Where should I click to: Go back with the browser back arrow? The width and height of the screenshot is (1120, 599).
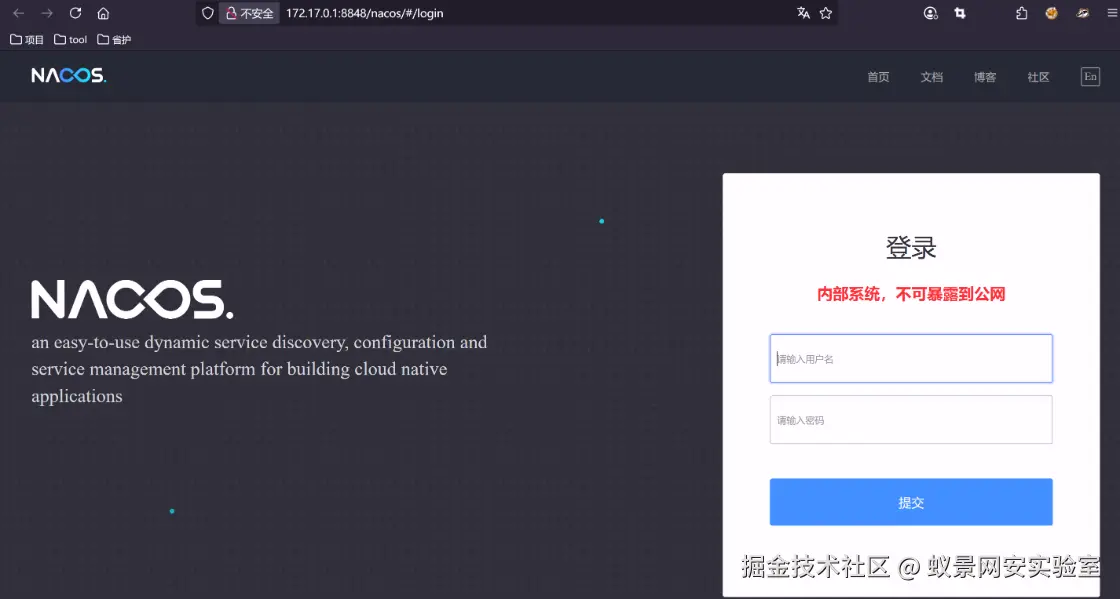19,14
